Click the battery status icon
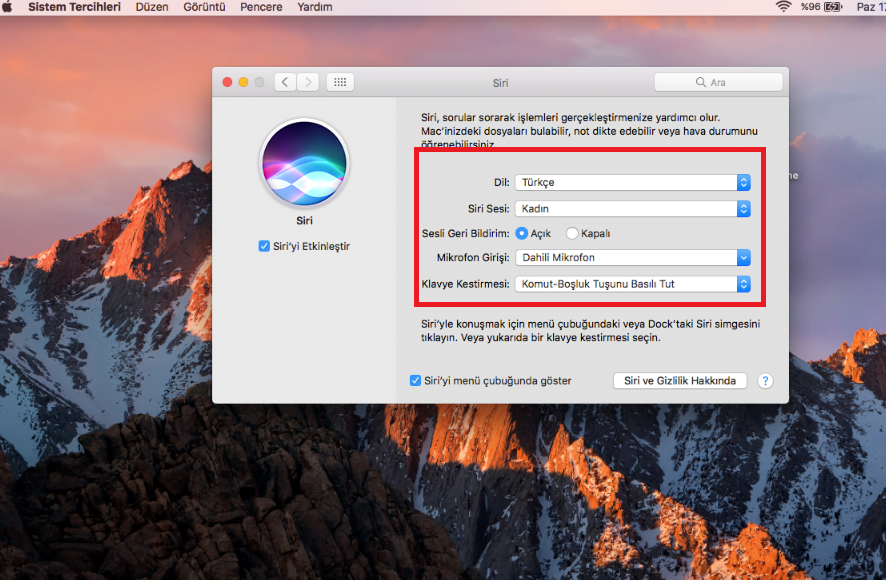The height and width of the screenshot is (580, 886). (833, 7)
